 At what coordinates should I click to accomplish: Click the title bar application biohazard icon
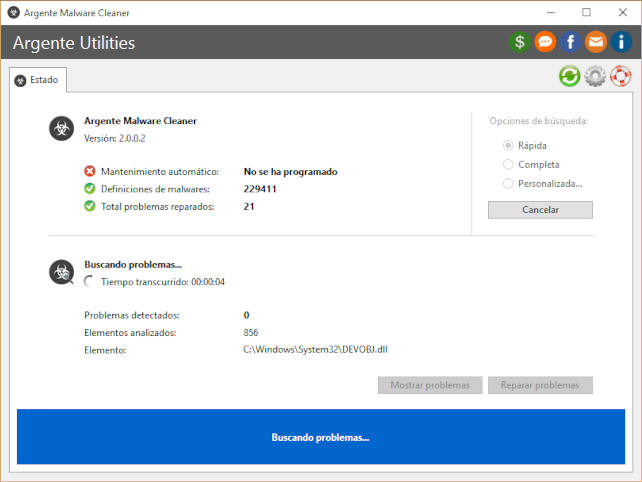[x=14, y=13]
